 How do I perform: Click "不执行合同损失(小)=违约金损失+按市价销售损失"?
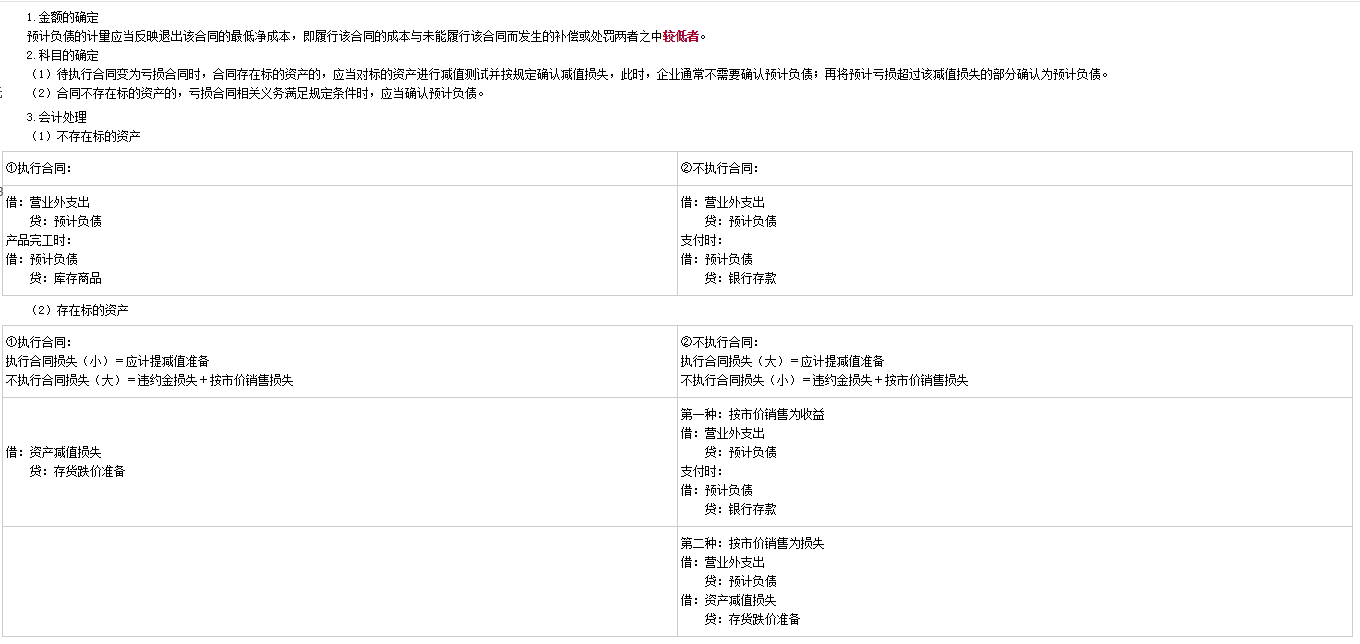point(824,380)
